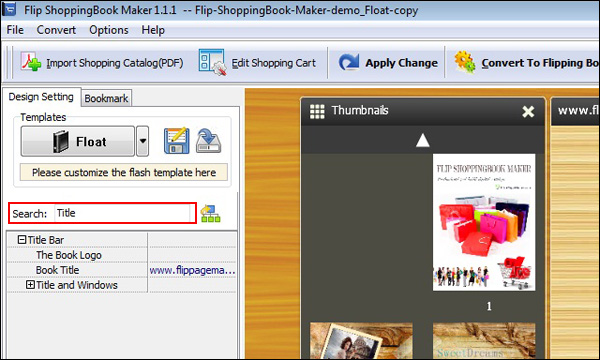The height and width of the screenshot is (360, 600).
Task: Click the Book Title value www.flippagema...
Action: tap(192, 270)
